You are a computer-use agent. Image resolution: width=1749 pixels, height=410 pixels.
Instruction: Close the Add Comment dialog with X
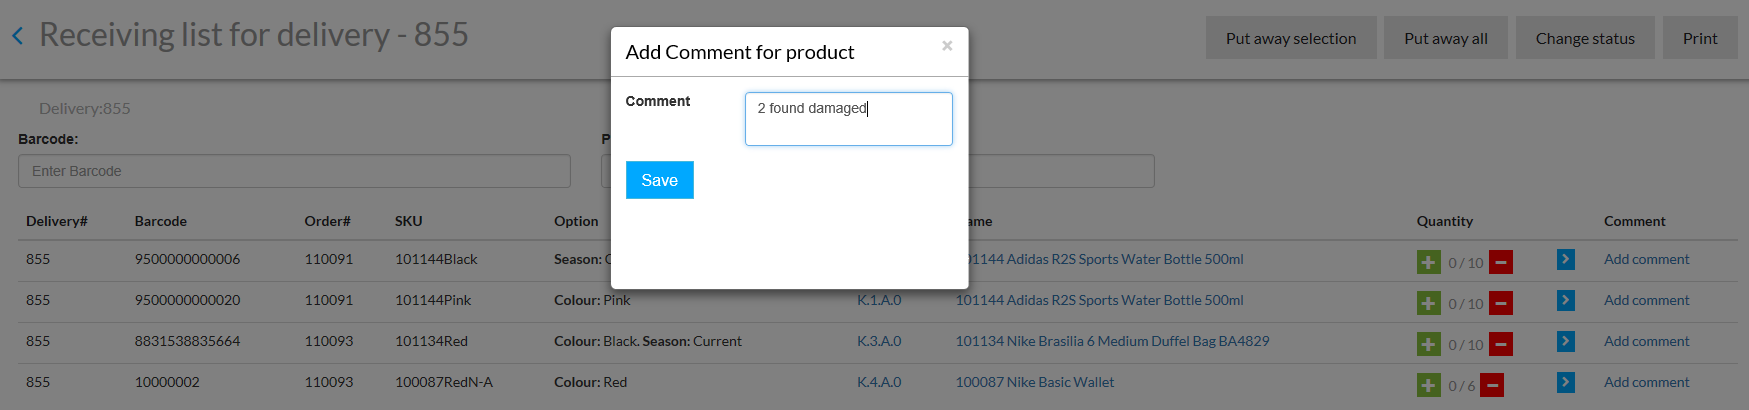[x=947, y=46]
